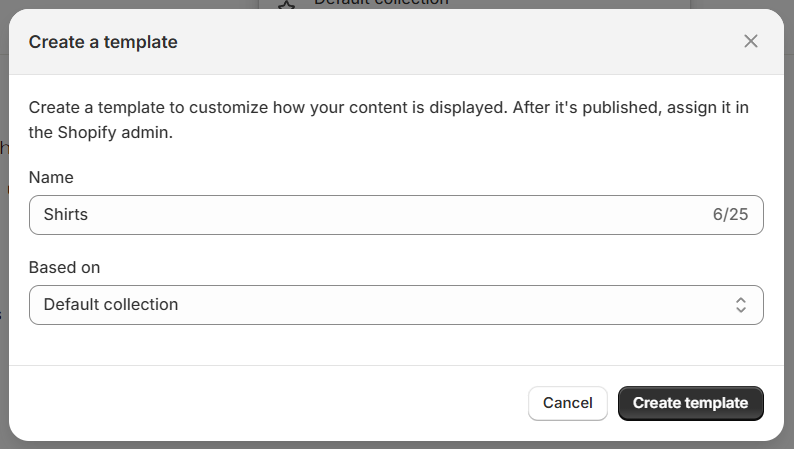This screenshot has height=449, width=794.
Task: Open the Based on dropdown
Action: point(396,305)
